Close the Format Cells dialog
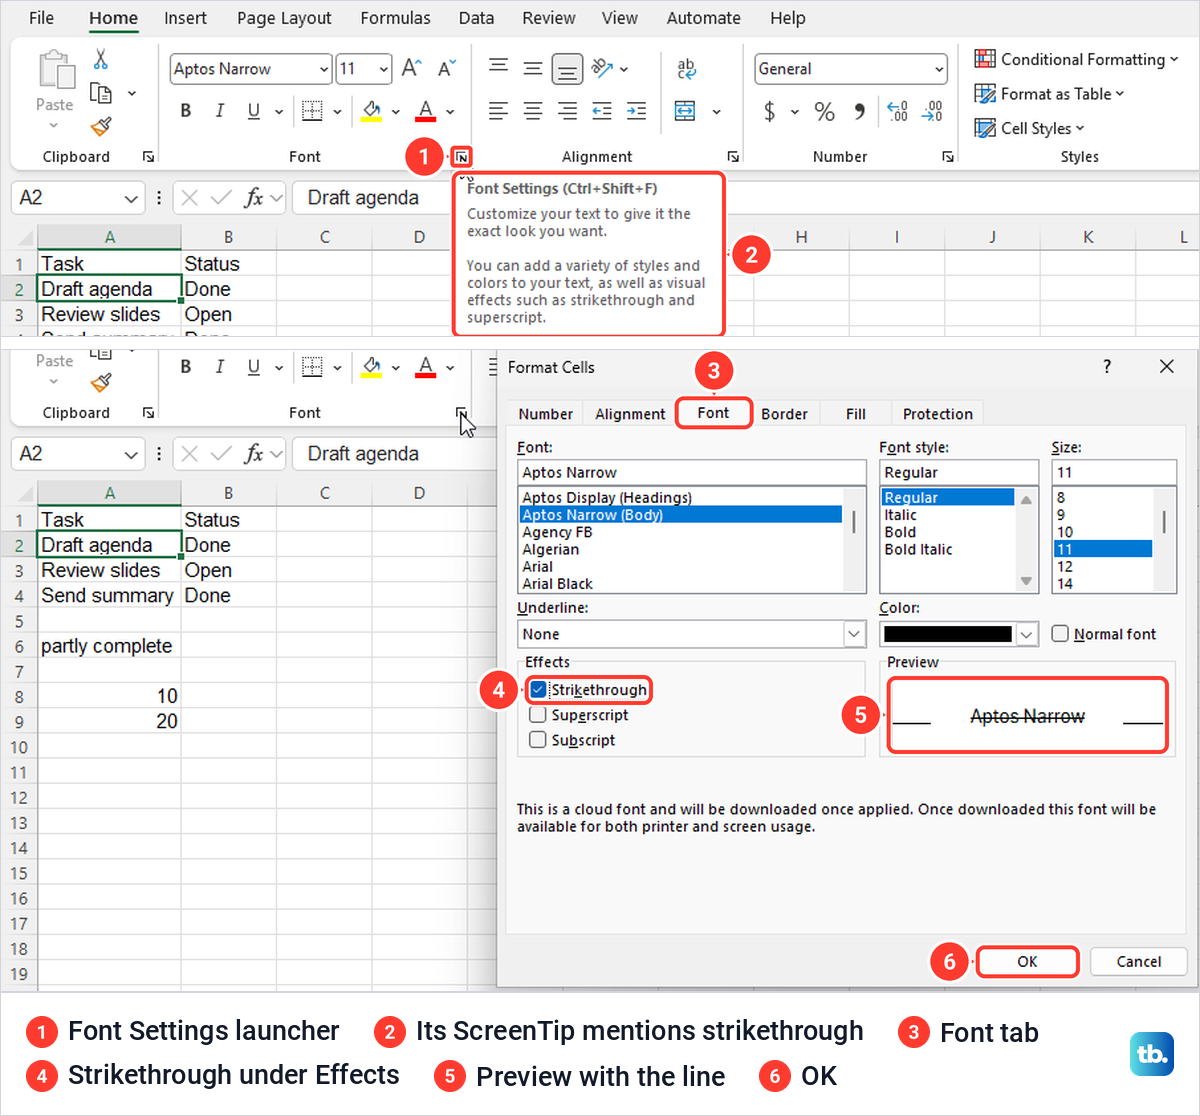1200x1116 pixels. click(1166, 367)
